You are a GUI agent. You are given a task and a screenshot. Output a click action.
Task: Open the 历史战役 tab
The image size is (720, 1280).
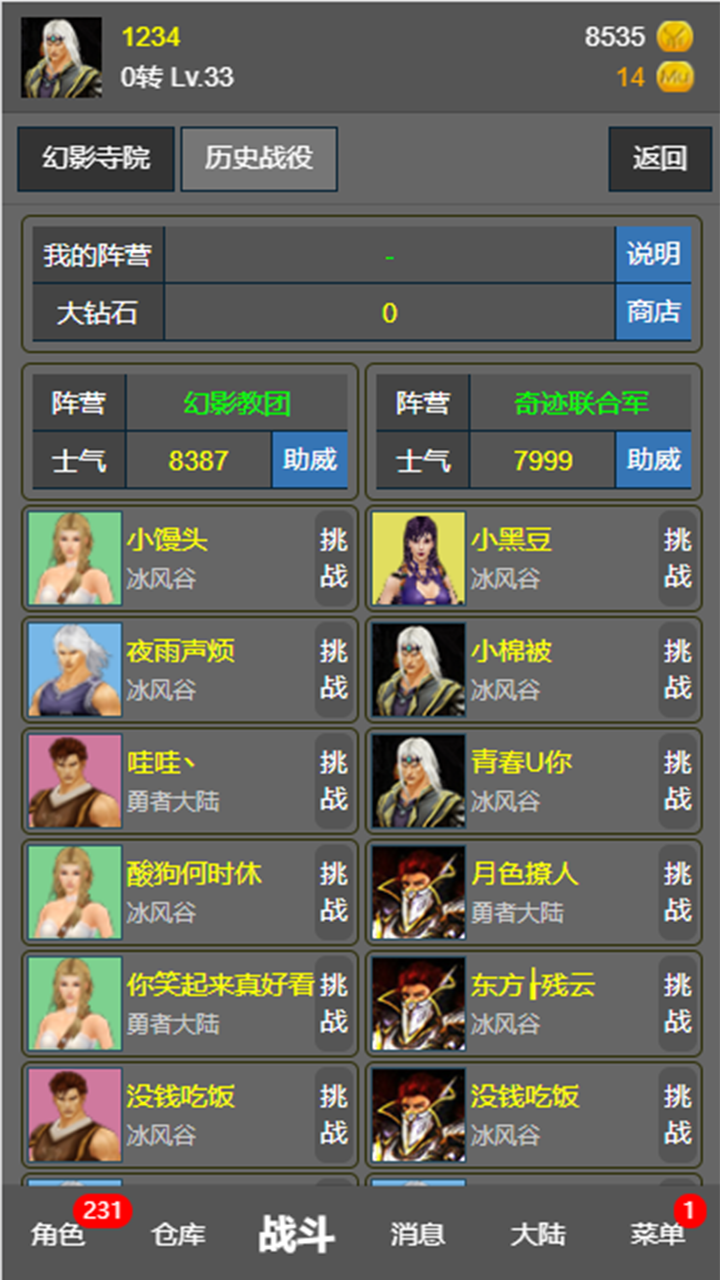[259, 159]
